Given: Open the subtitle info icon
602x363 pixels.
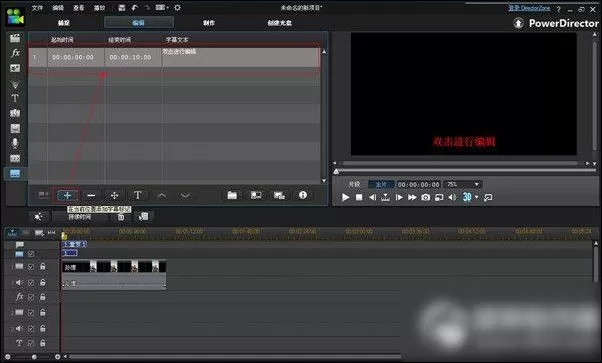Looking at the screenshot, I should 303,195.
